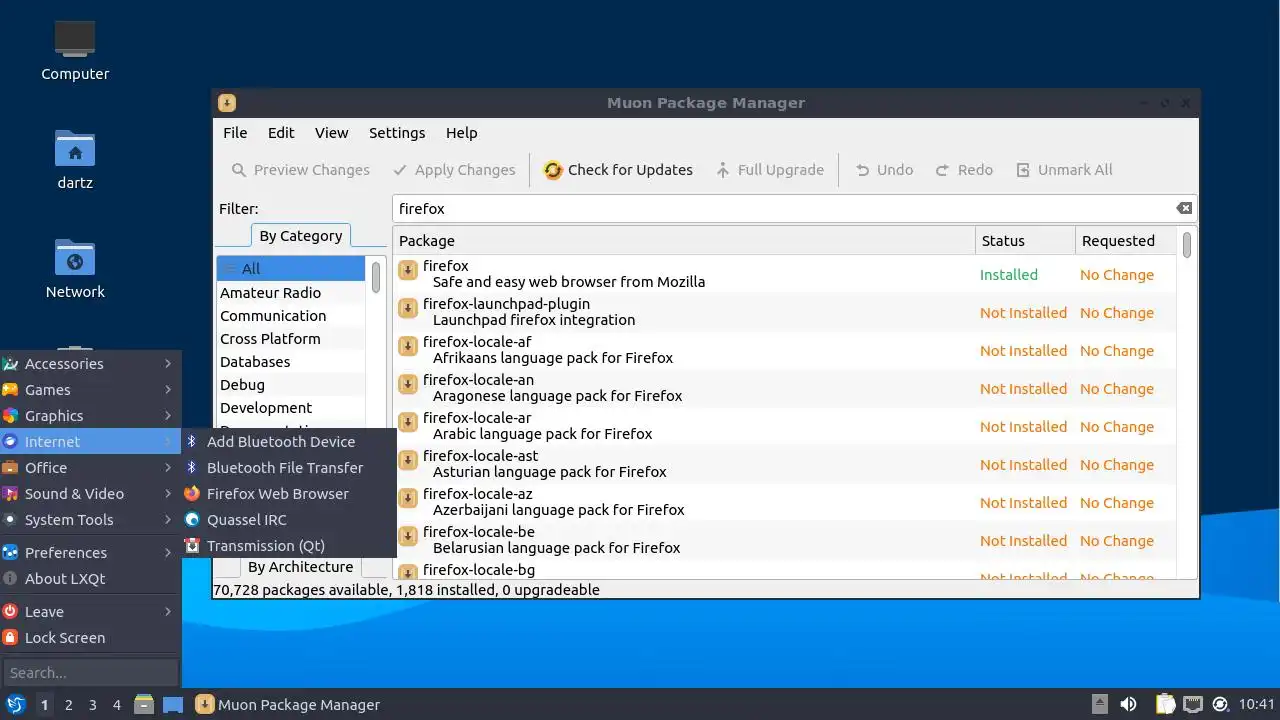Select Add Bluetooth Device menu entry
Image resolution: width=1280 pixels, height=720 pixels.
click(289, 442)
